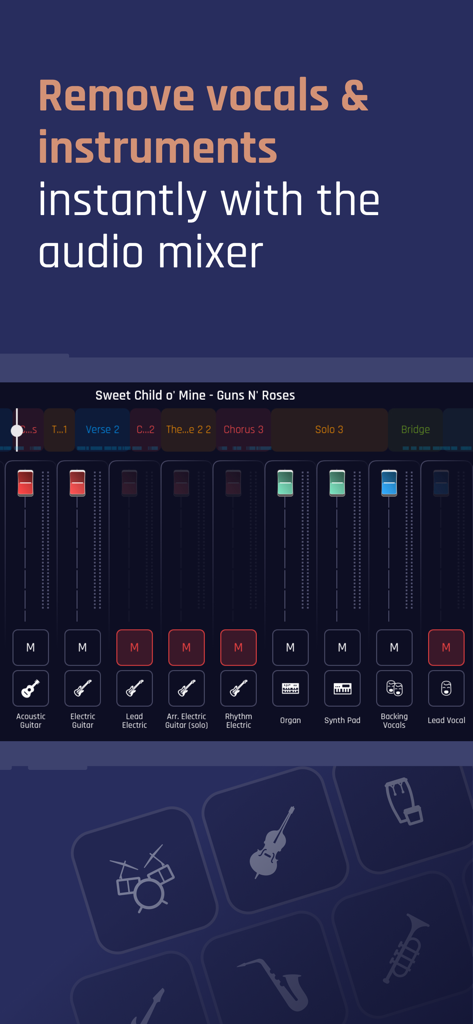
Task: Unmute the Lead Vocal track
Action: [446, 647]
